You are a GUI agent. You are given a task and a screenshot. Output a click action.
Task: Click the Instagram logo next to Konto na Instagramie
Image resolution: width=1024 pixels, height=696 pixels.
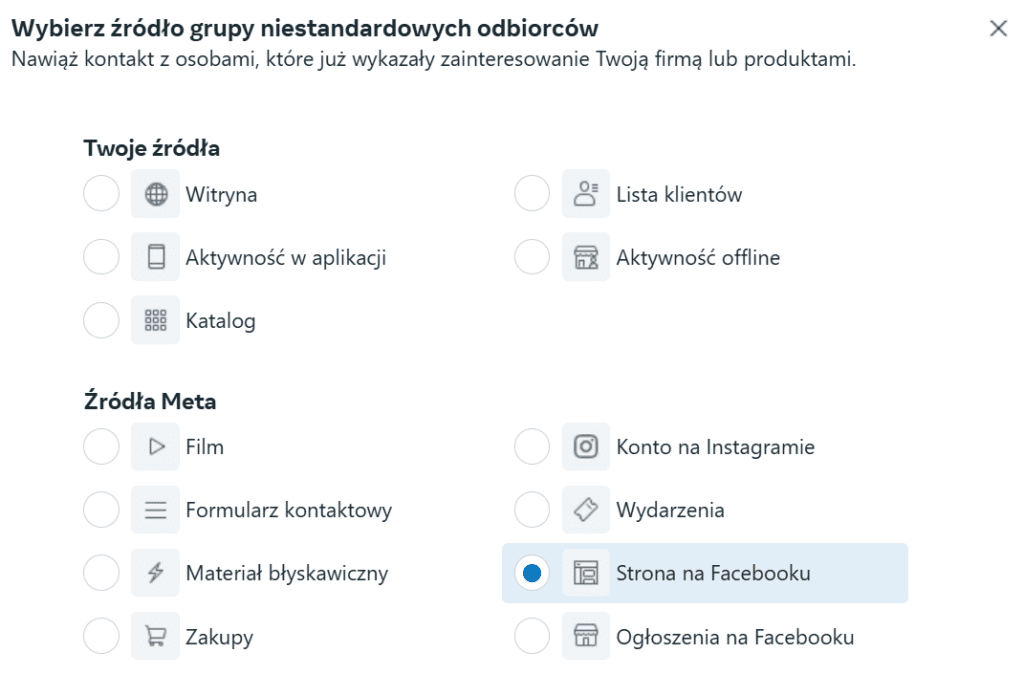coord(586,446)
